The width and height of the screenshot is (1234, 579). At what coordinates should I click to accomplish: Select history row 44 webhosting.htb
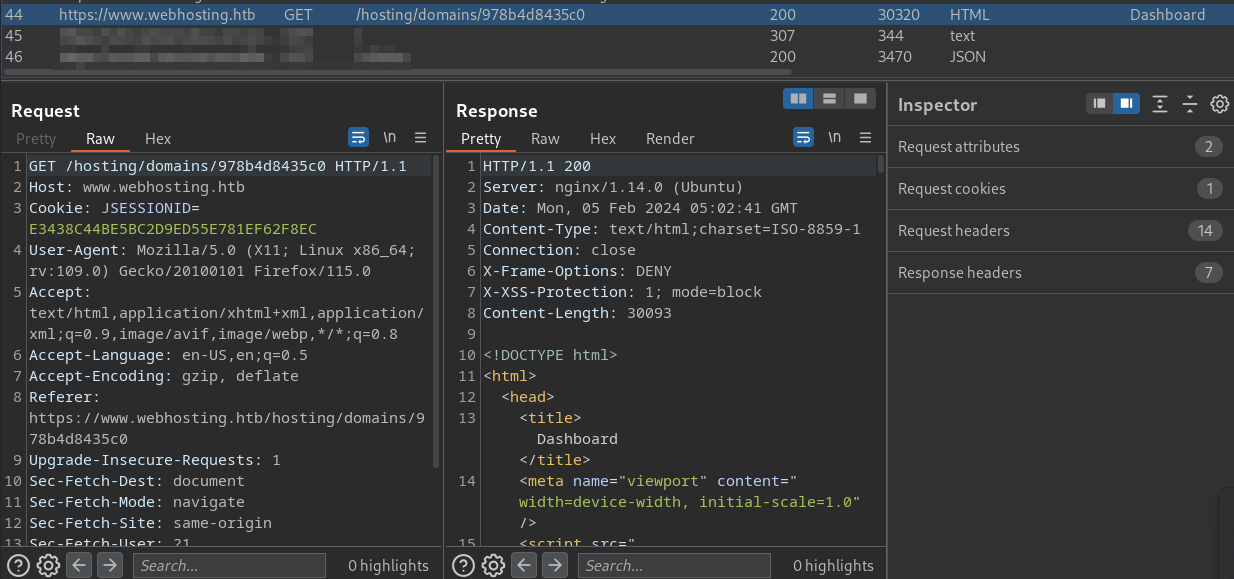617,15
